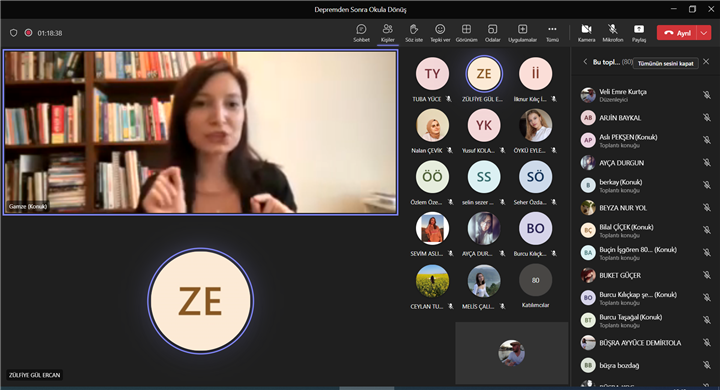Screen dimensions: 720x390
Task: Toggle the Mikrofon mute state
Action: coord(613,33)
